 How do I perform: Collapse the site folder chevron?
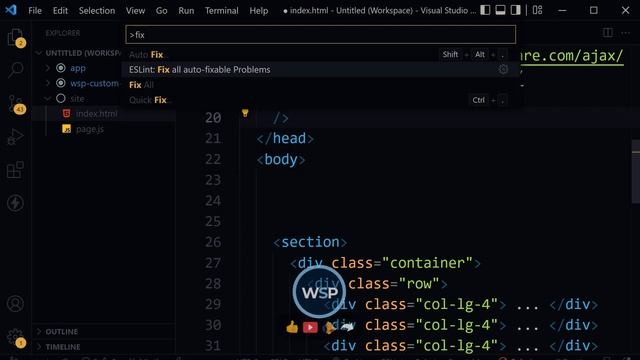47,98
